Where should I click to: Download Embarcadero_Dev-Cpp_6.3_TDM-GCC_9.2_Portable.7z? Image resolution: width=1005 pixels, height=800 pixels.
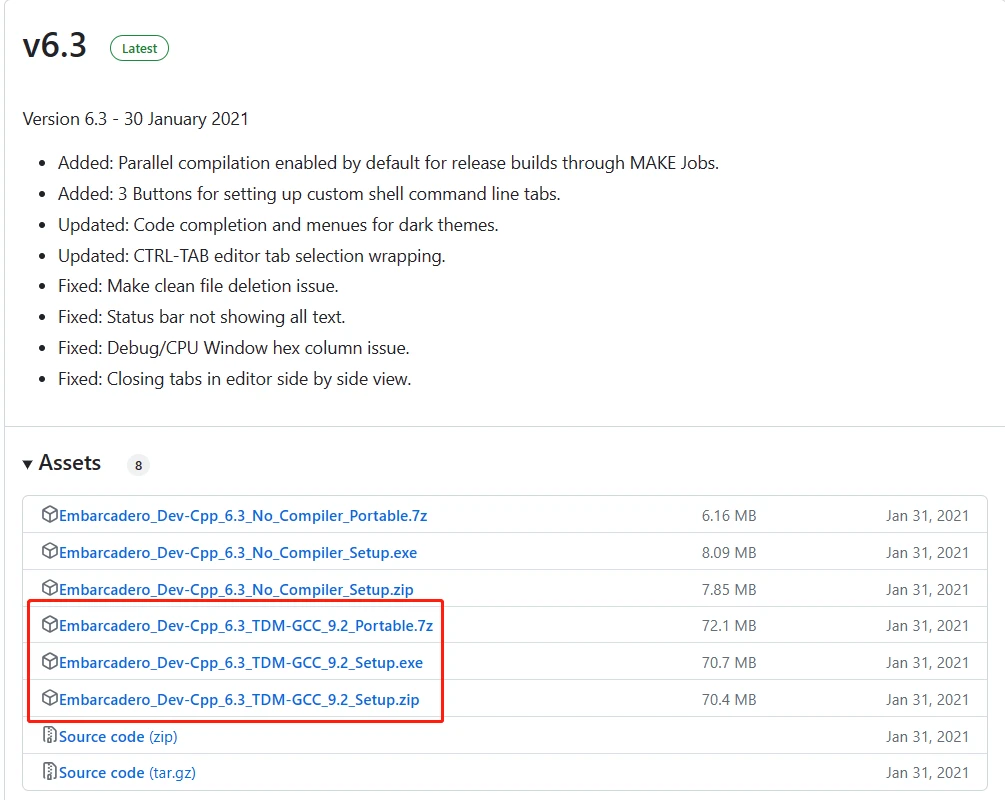click(x=246, y=626)
